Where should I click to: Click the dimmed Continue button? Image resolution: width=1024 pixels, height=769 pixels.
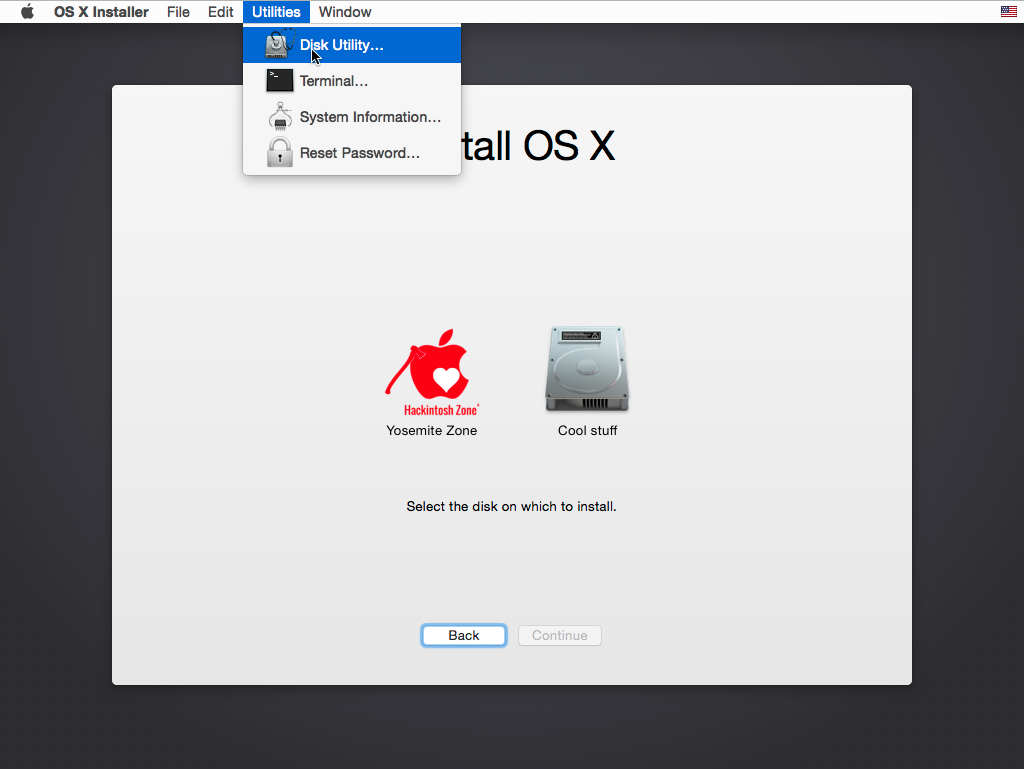point(560,635)
